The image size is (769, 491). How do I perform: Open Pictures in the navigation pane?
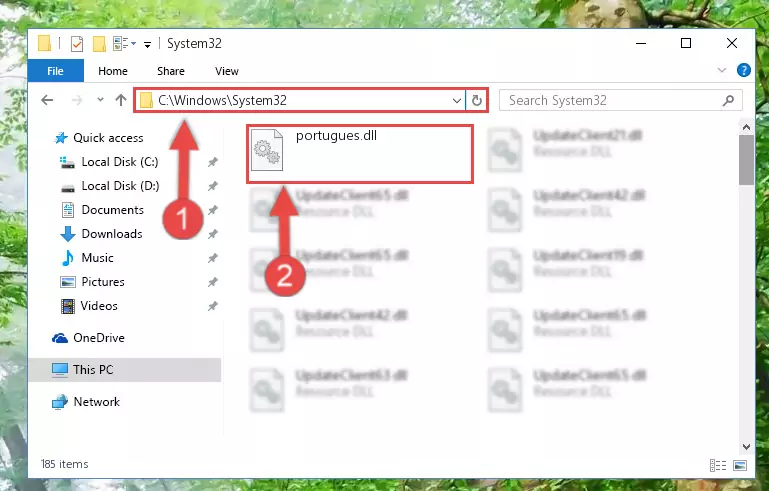click(103, 282)
